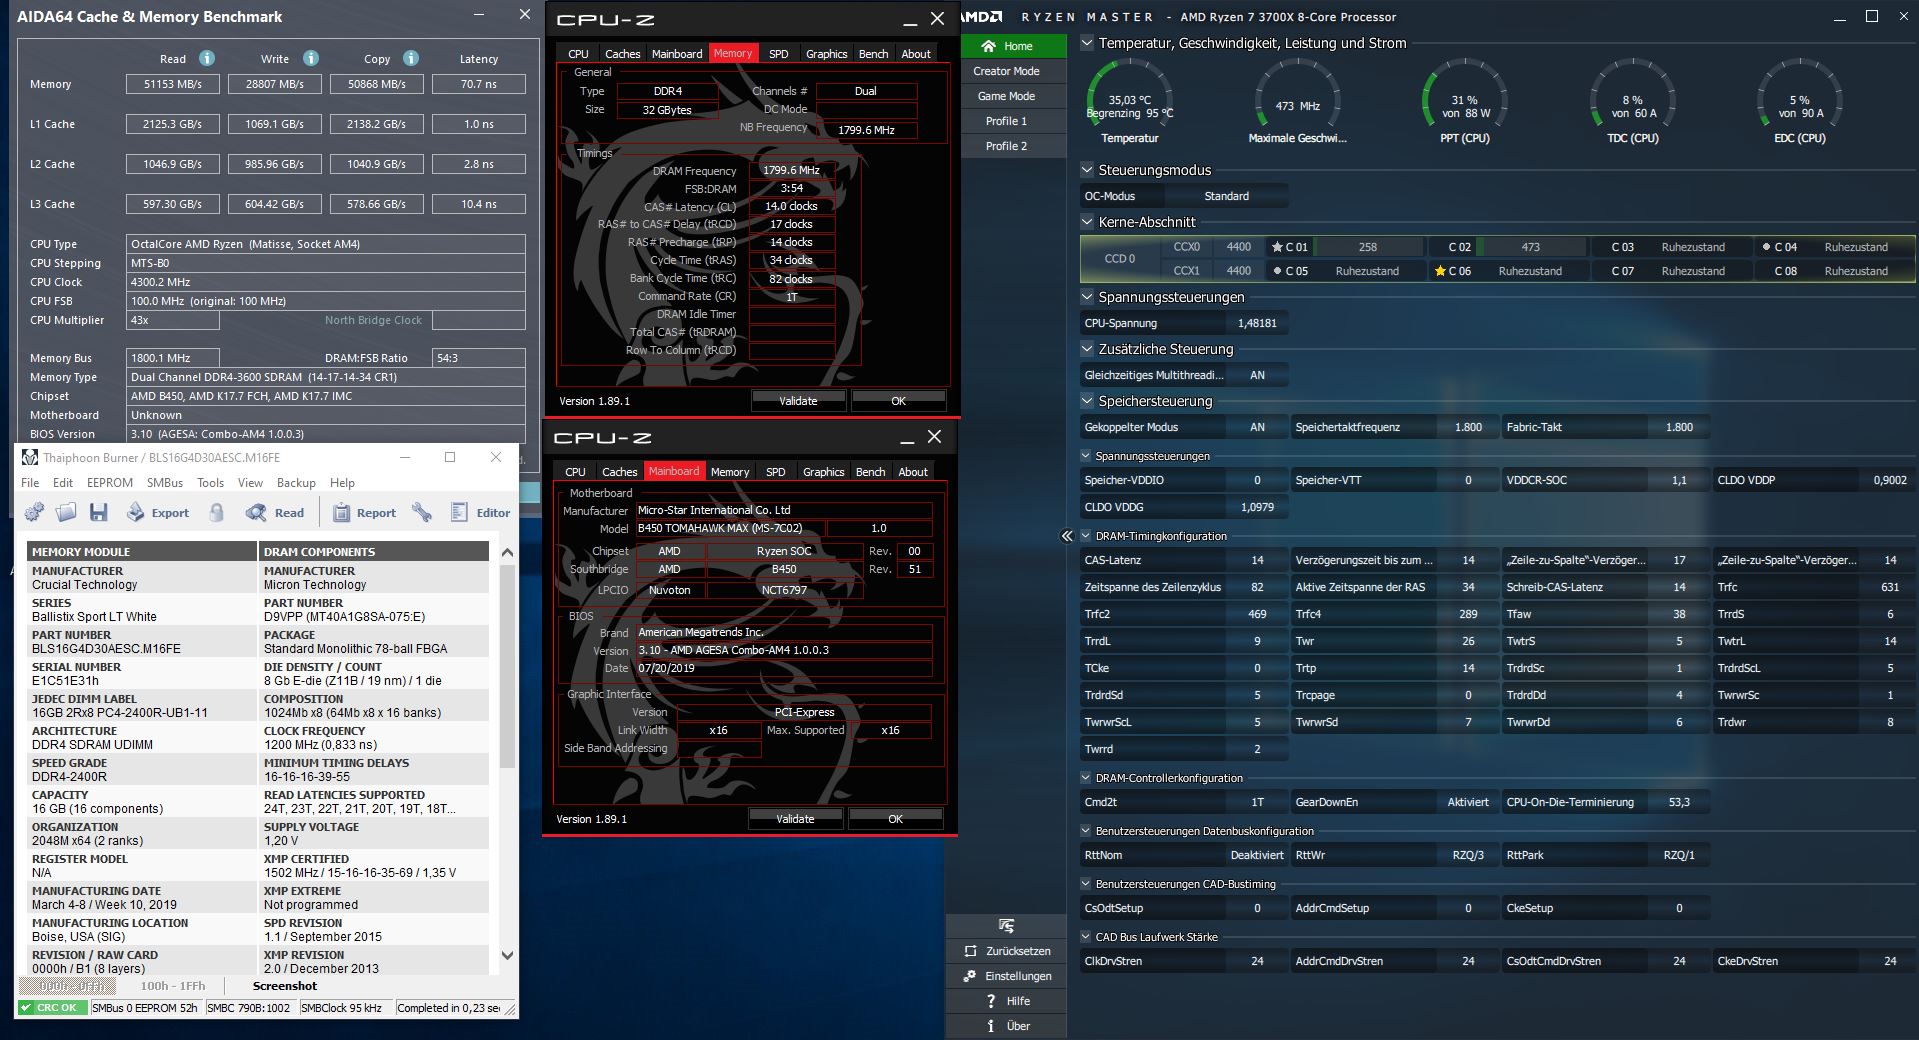Switch to Bench tab in lower CPU-Z window
1919x1040 pixels.
[x=870, y=472]
